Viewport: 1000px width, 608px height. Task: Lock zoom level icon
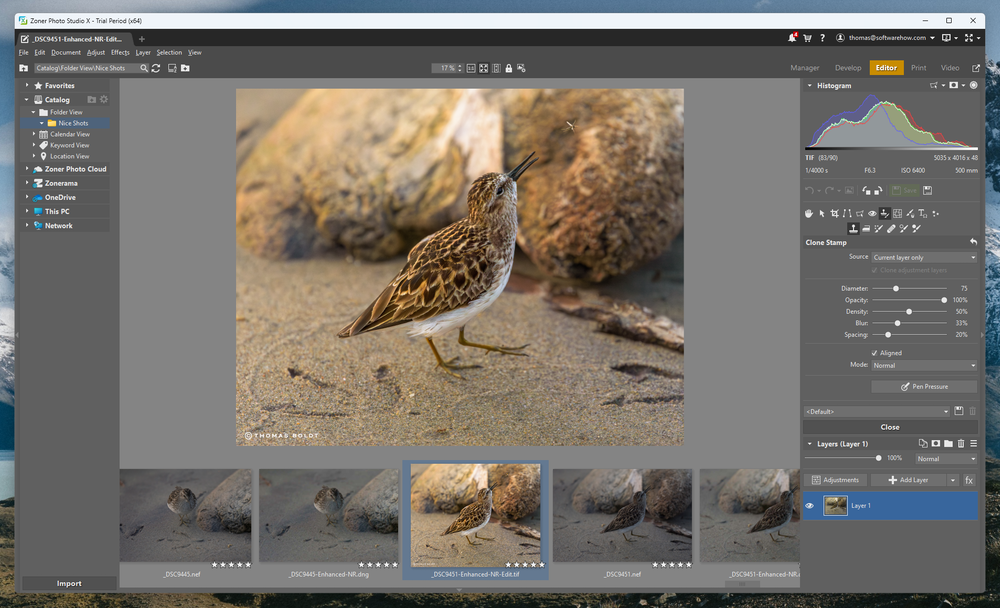tap(508, 68)
